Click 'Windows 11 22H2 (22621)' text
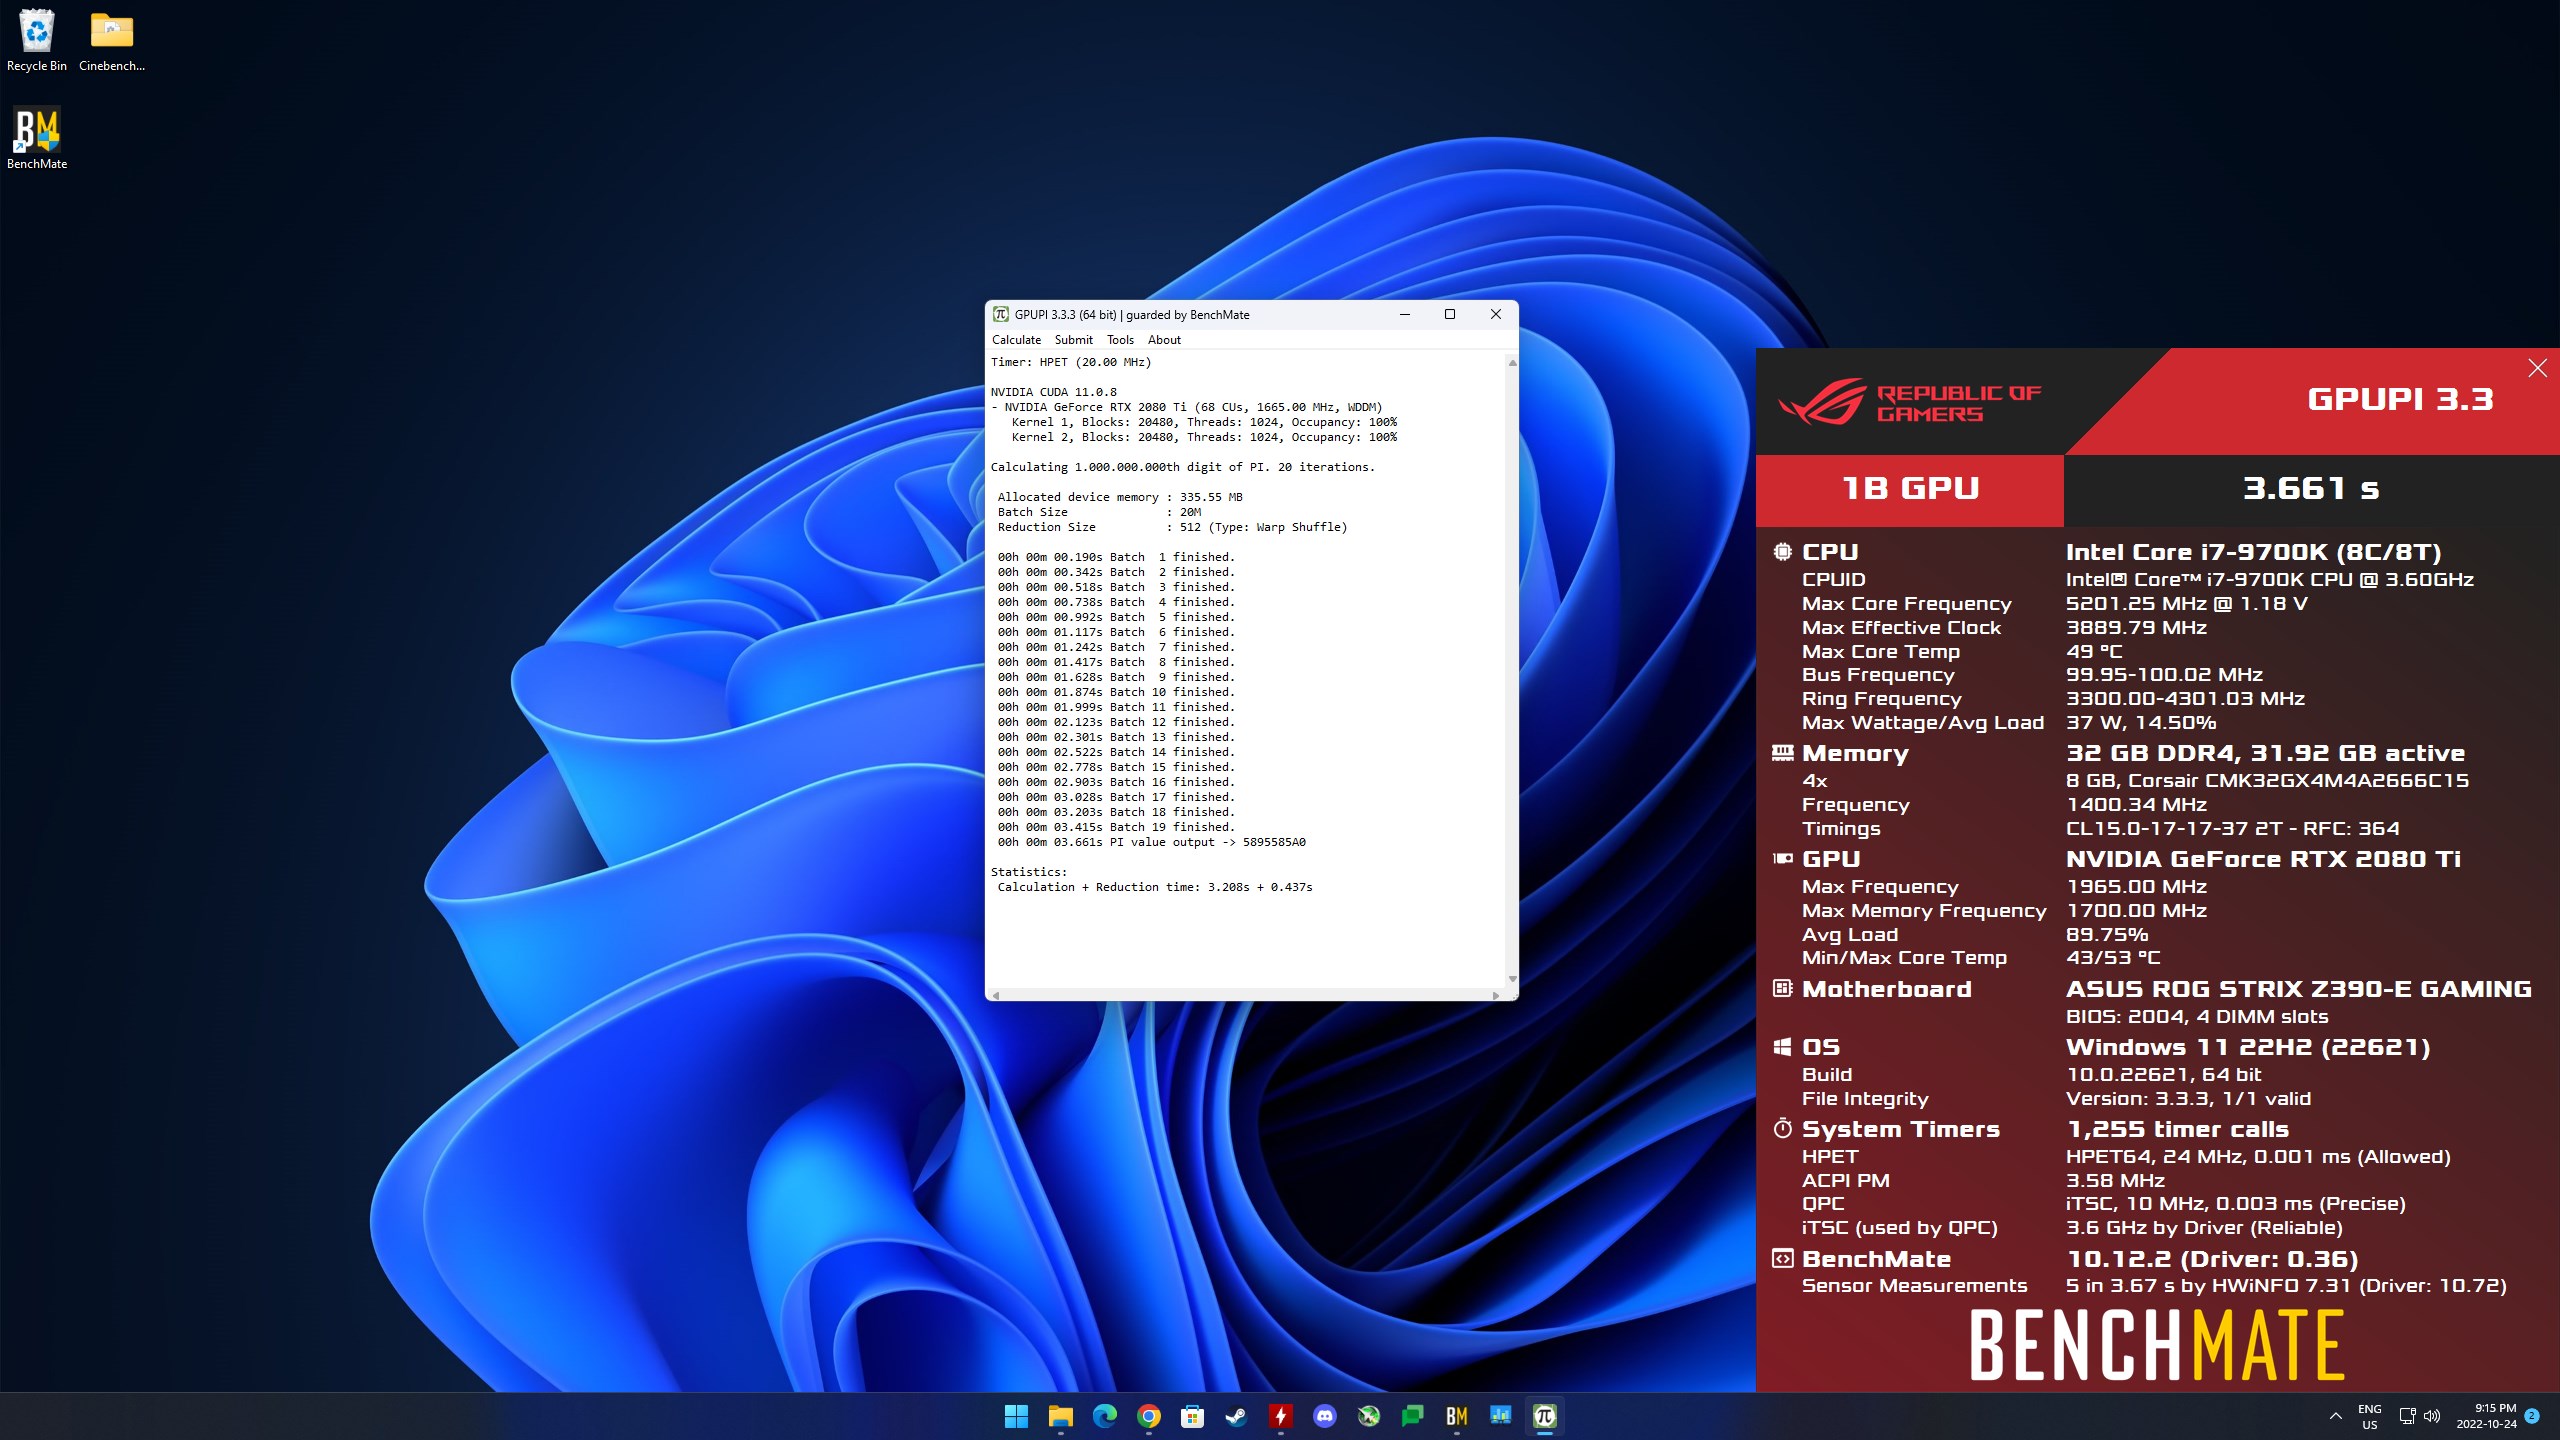Image resolution: width=2560 pixels, height=1440 pixels. point(2248,1047)
